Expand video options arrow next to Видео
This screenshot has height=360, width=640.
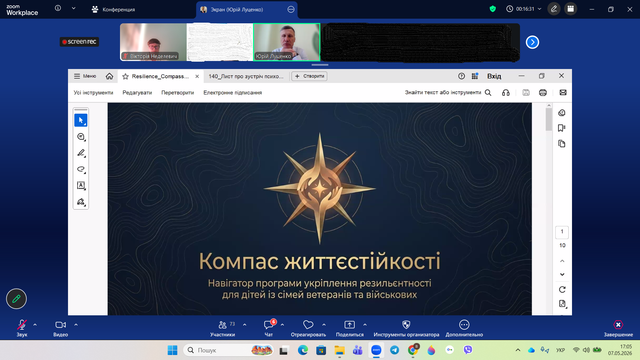[x=76, y=325]
